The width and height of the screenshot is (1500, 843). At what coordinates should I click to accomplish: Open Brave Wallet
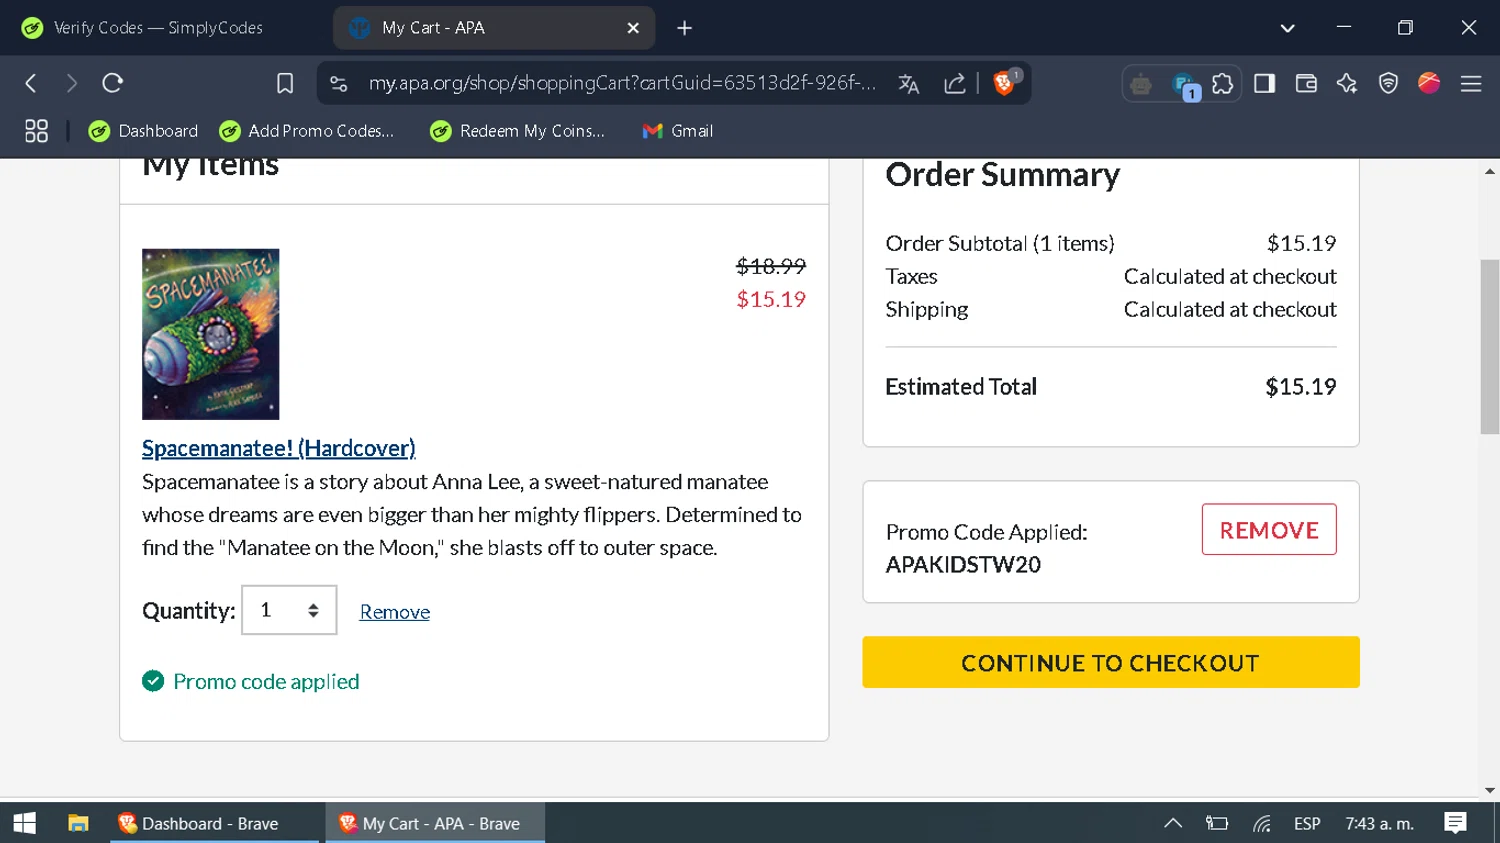(x=1306, y=83)
